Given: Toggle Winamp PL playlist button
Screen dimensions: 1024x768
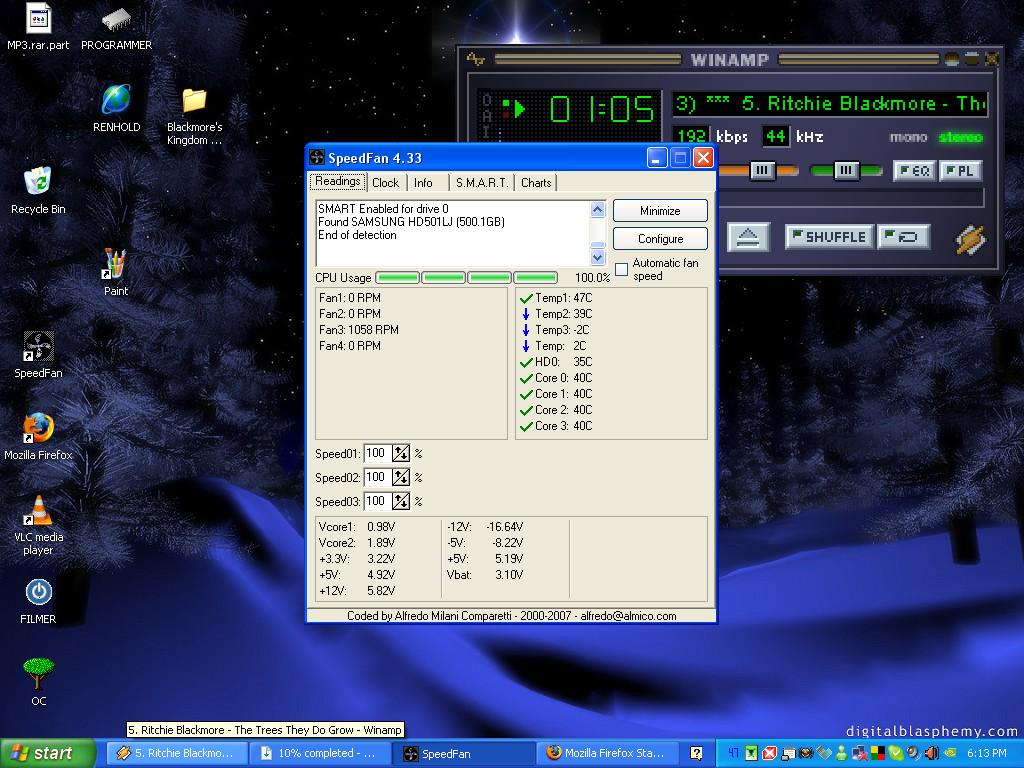Looking at the screenshot, I should (960, 171).
